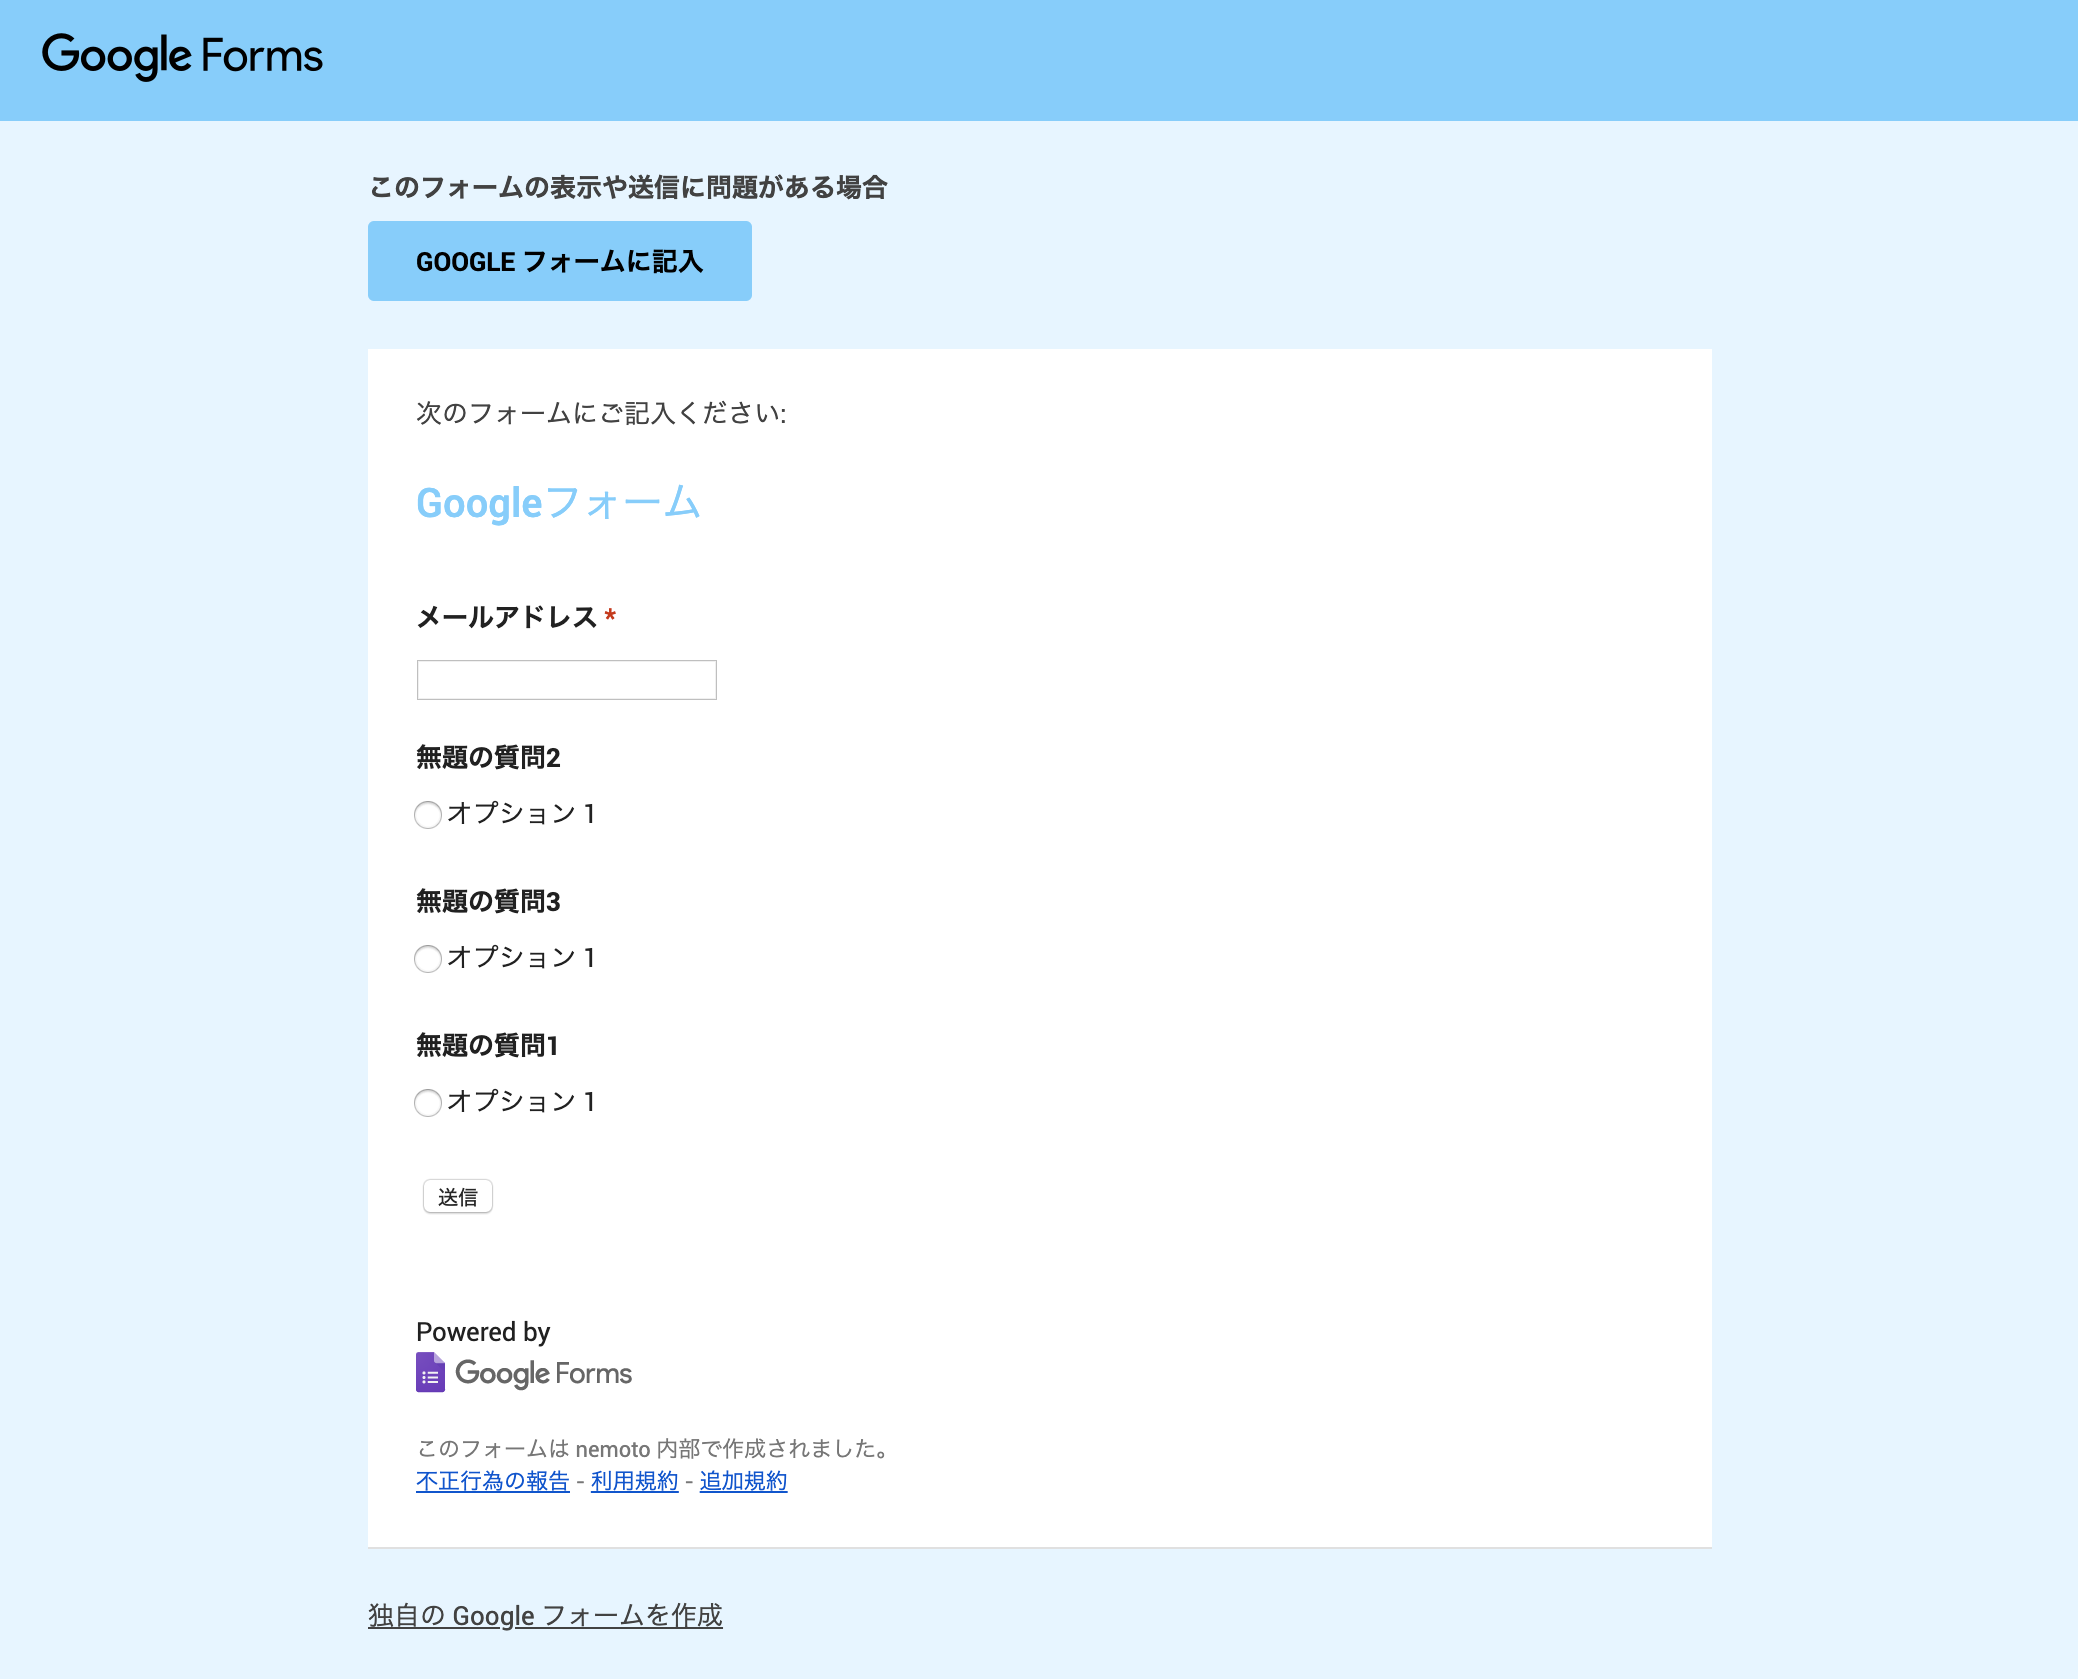
Task: Open the 不正行為の報告 link
Action: pos(493,1481)
